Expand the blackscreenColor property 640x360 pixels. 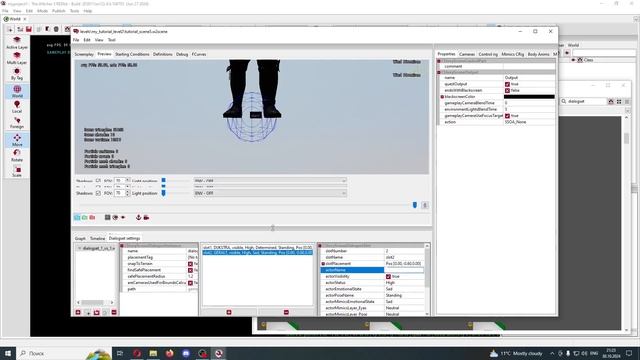tap(442, 97)
